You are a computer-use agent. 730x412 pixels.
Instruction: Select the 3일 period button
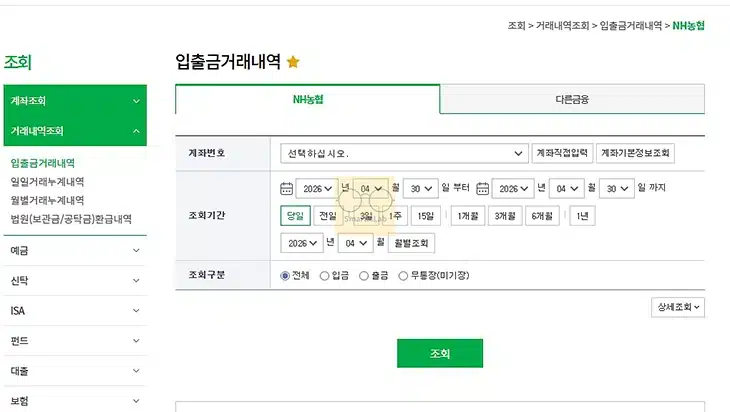[x=367, y=216]
